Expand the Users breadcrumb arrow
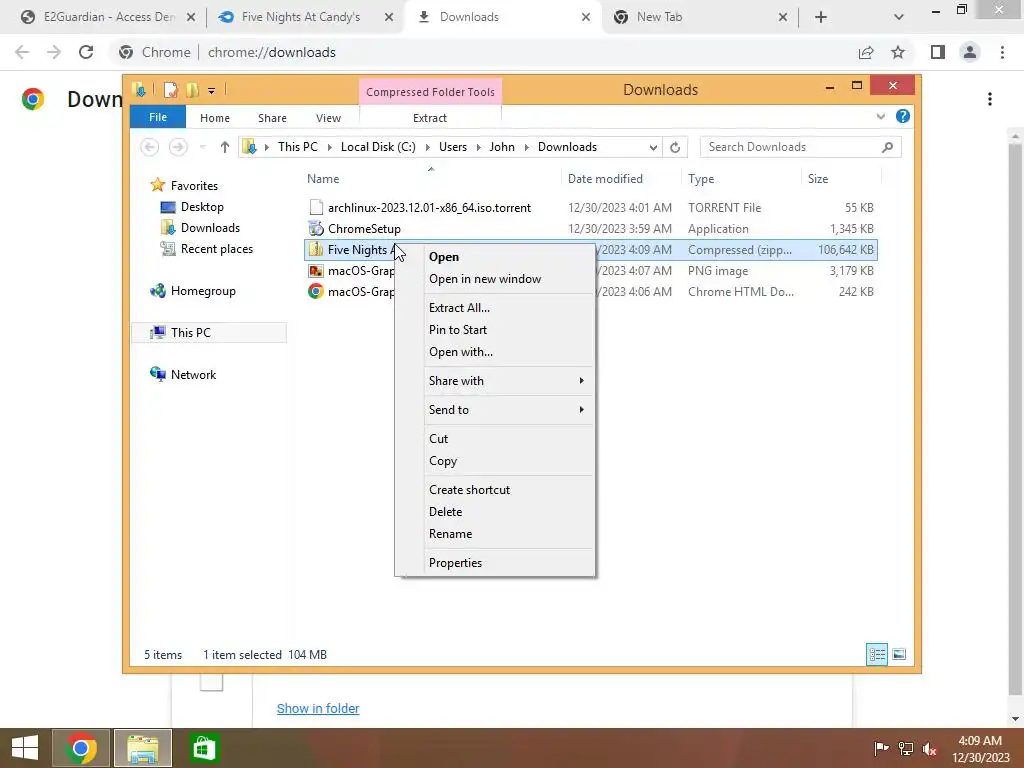 [479, 148]
